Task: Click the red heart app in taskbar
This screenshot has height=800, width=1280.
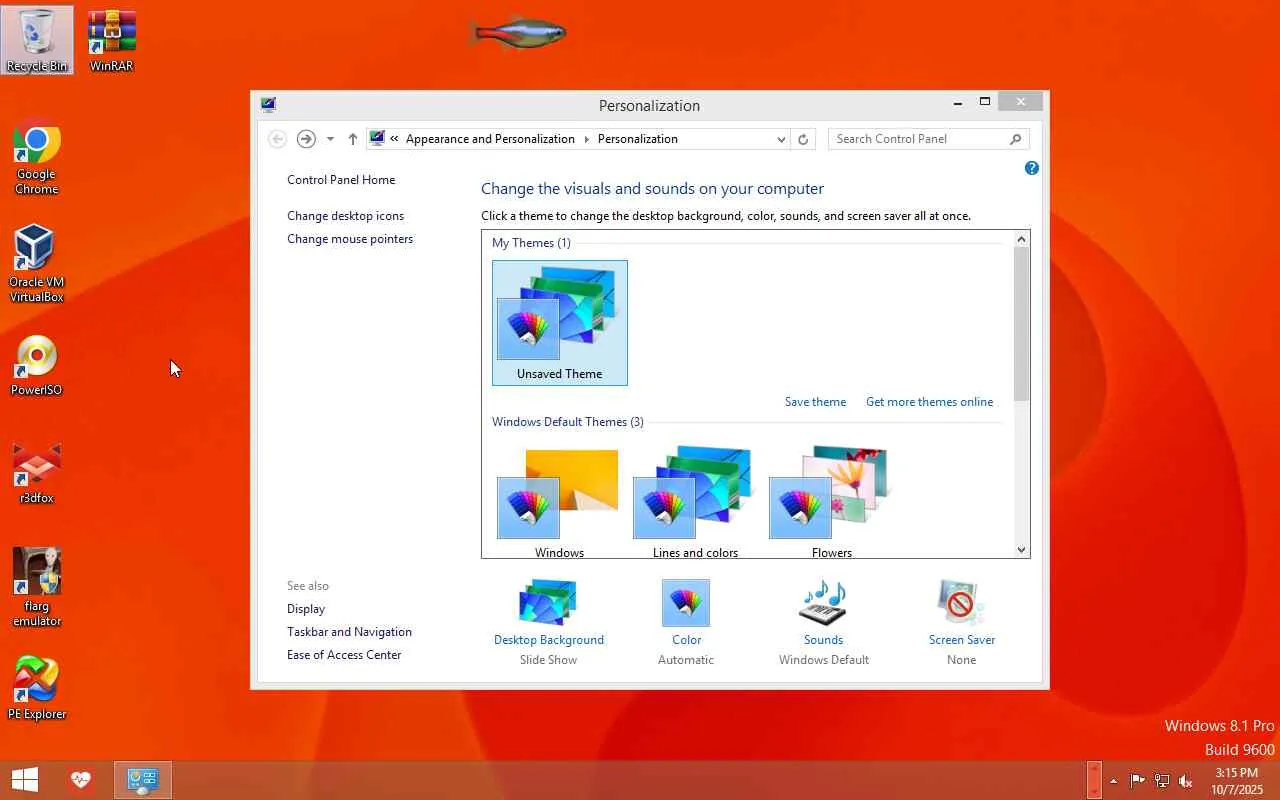Action: pos(81,780)
